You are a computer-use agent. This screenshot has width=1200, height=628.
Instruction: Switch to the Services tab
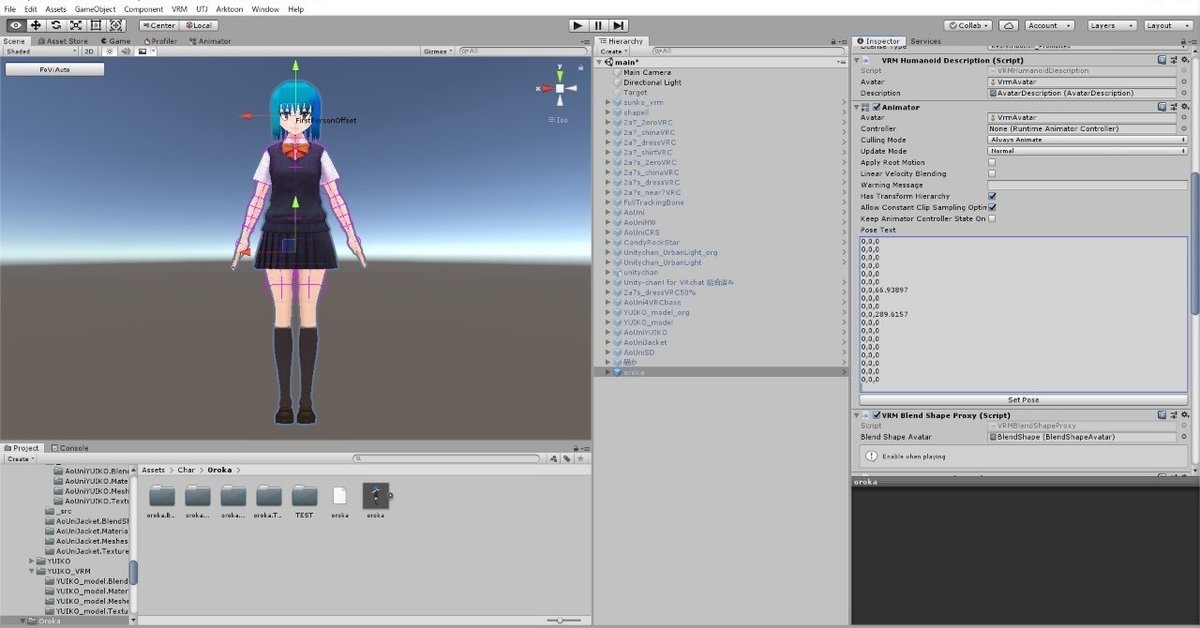click(x=925, y=41)
